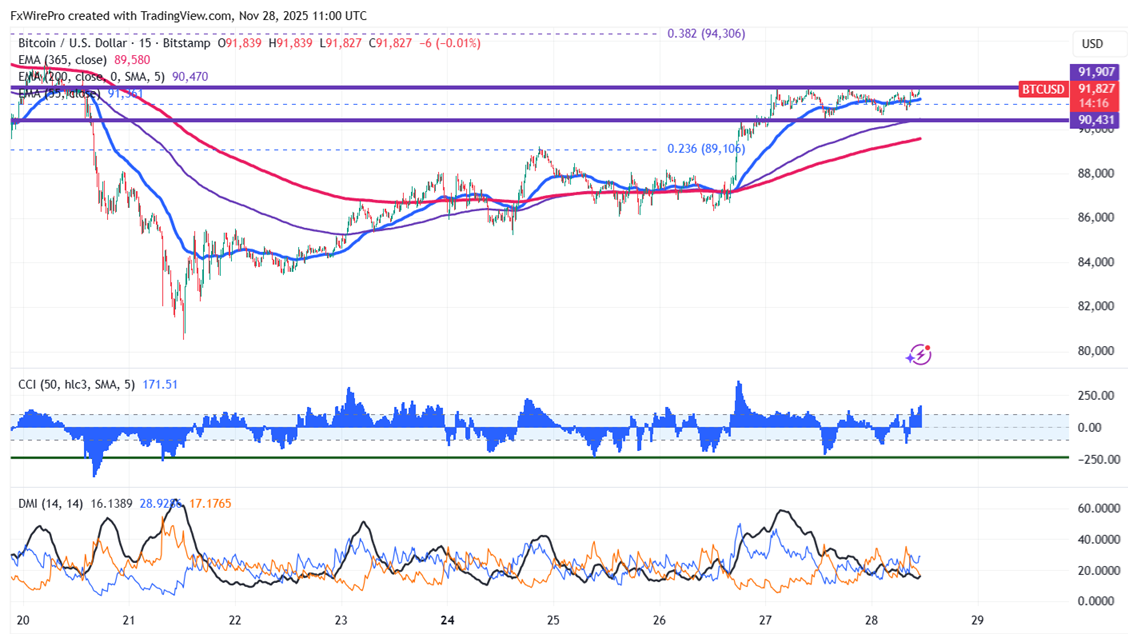The height and width of the screenshot is (634, 1128).
Task: Click the 91,907 price tag
Action: click(1096, 72)
